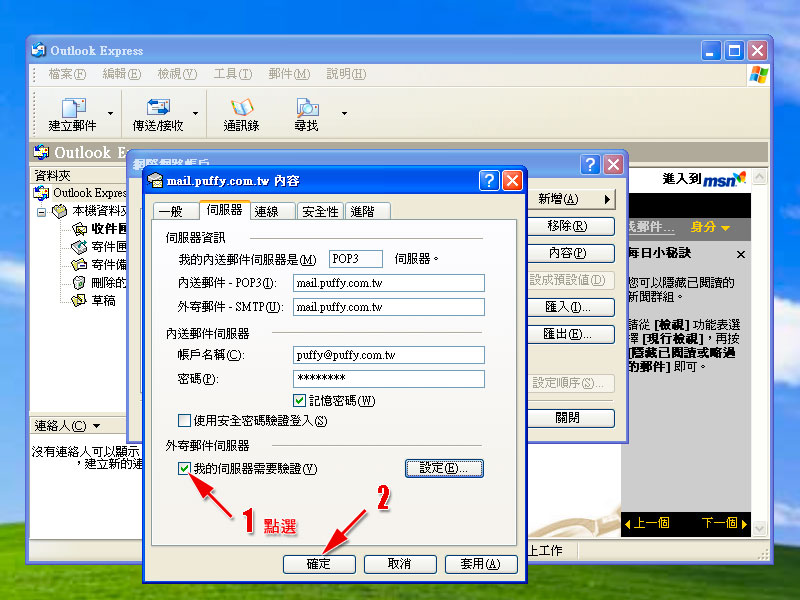The height and width of the screenshot is (600, 800).
Task: Click Export (匯出) in Internet Accounts dialog
Action: 570,334
